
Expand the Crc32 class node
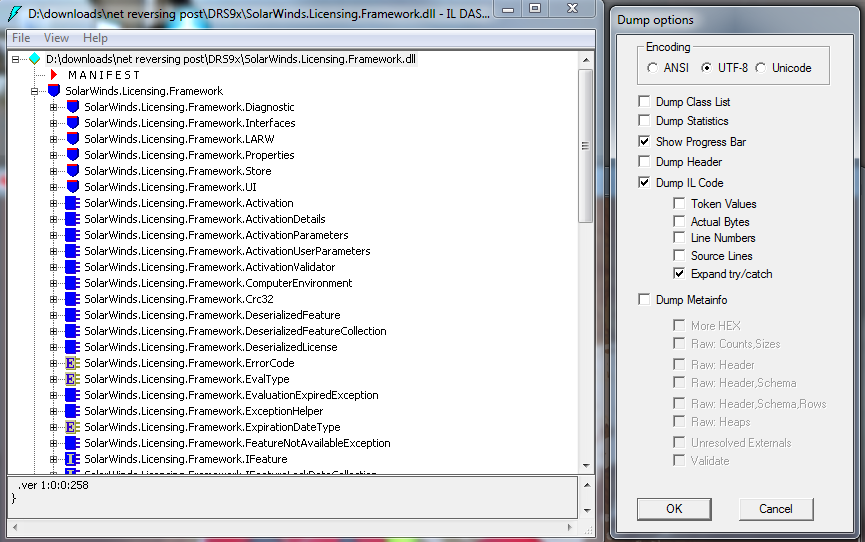click(54, 299)
